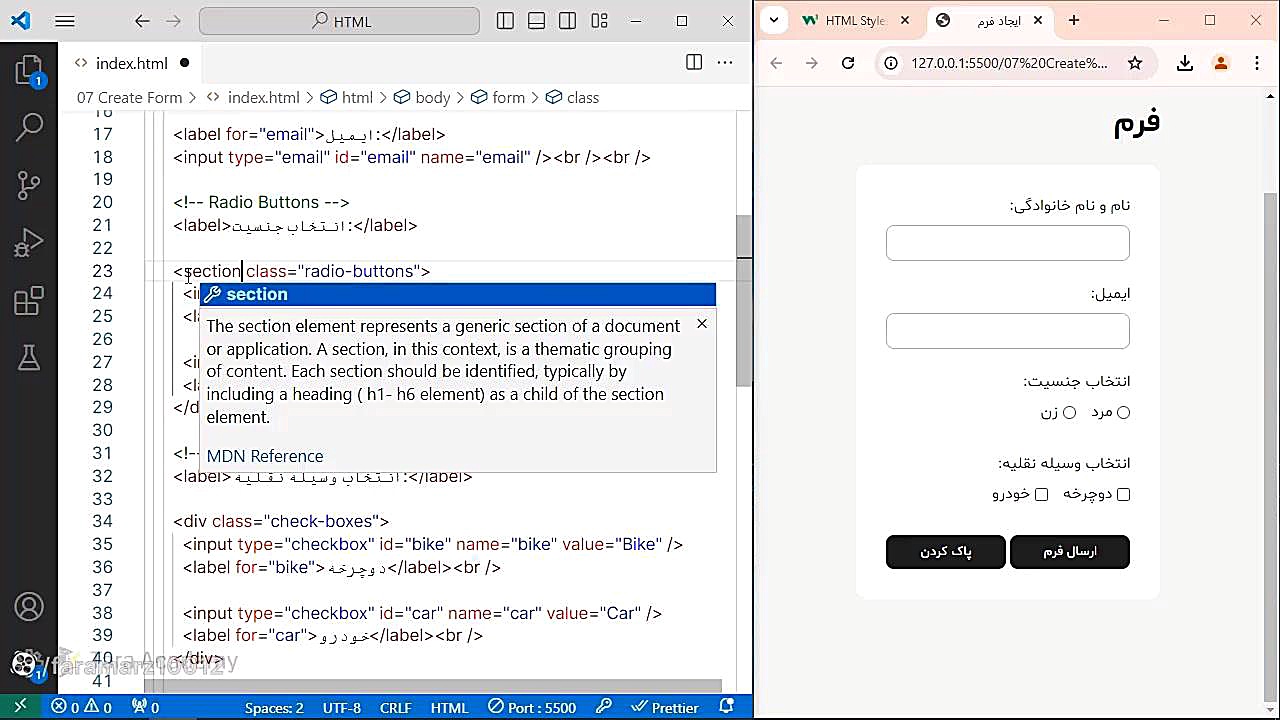Click Port : 5500 Live Server status

click(x=533, y=707)
